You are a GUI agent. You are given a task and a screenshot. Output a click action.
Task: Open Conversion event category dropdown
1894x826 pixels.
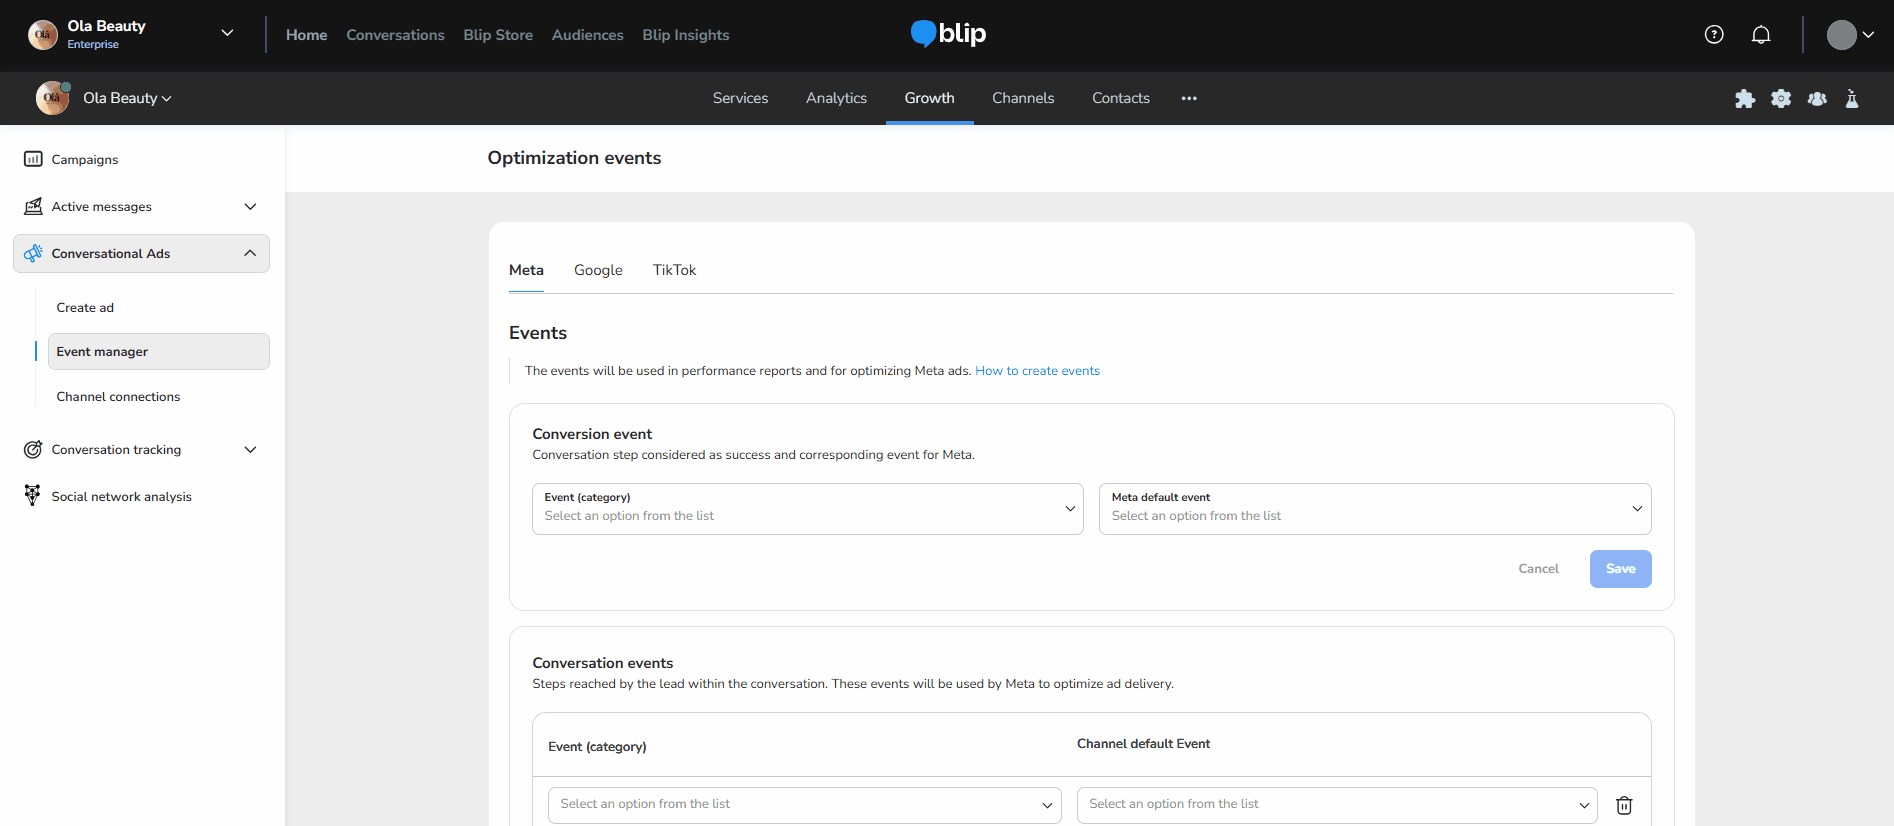(x=807, y=509)
